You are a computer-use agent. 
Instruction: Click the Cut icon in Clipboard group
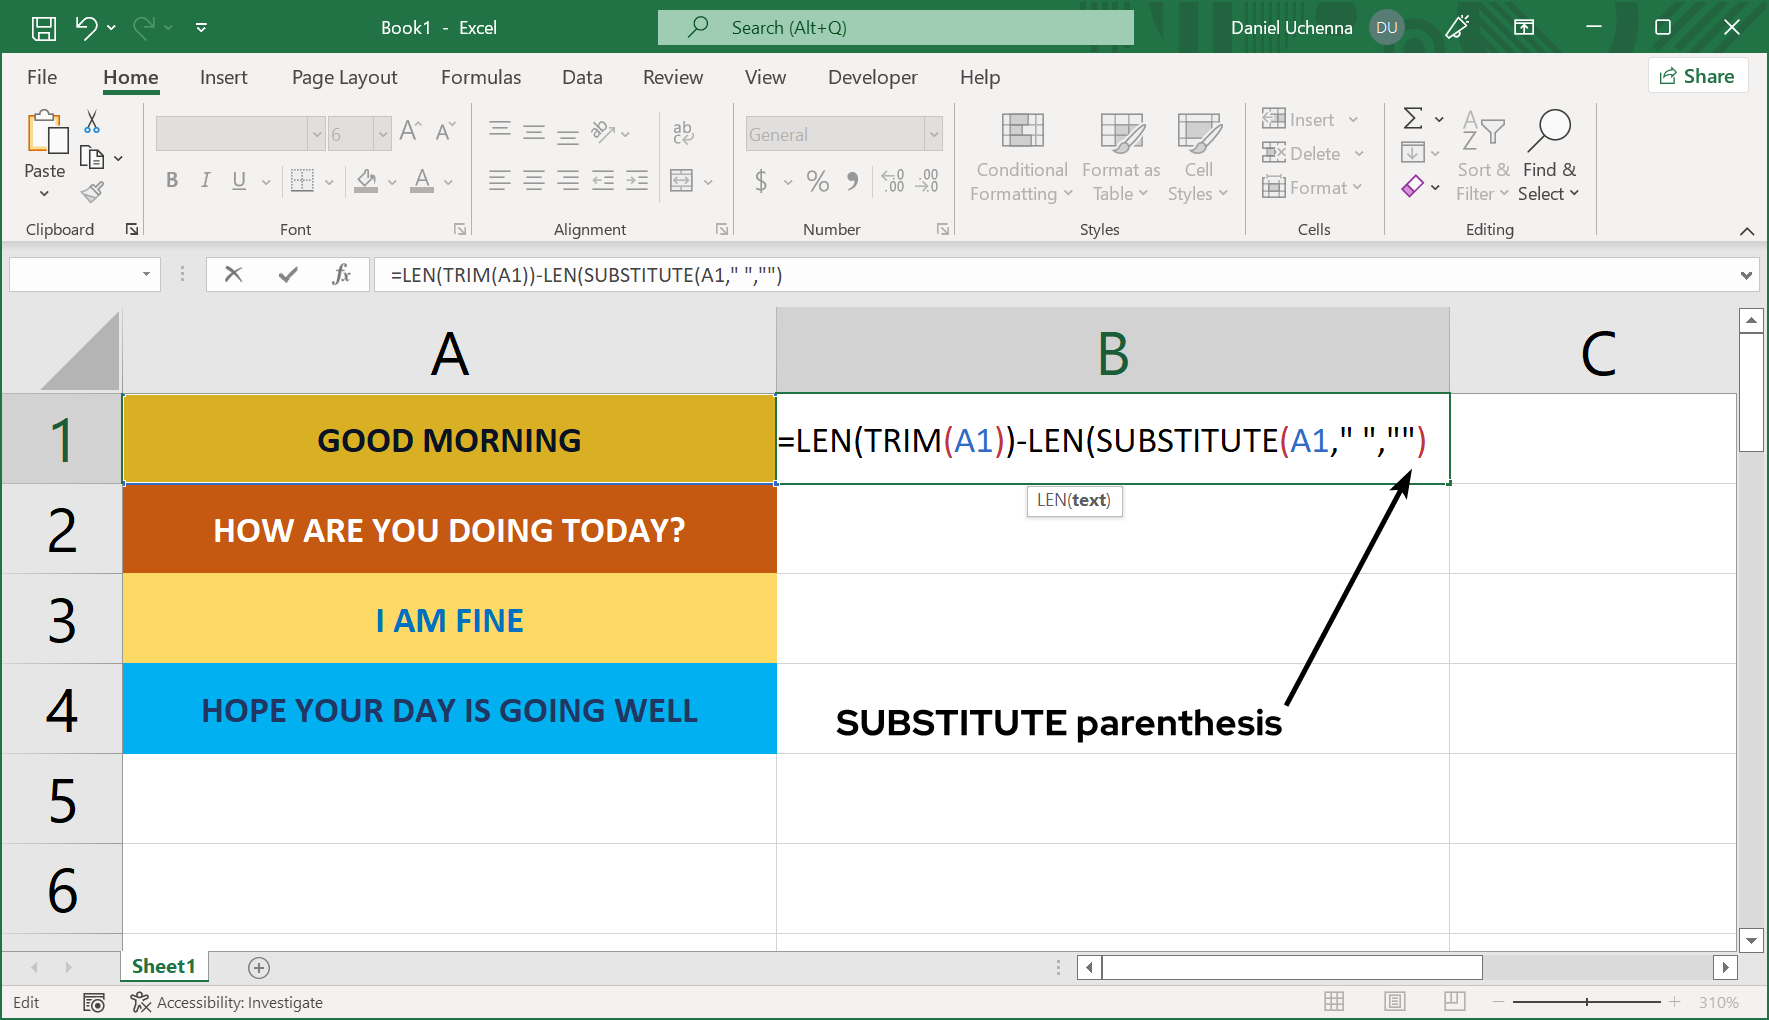tap(90, 120)
